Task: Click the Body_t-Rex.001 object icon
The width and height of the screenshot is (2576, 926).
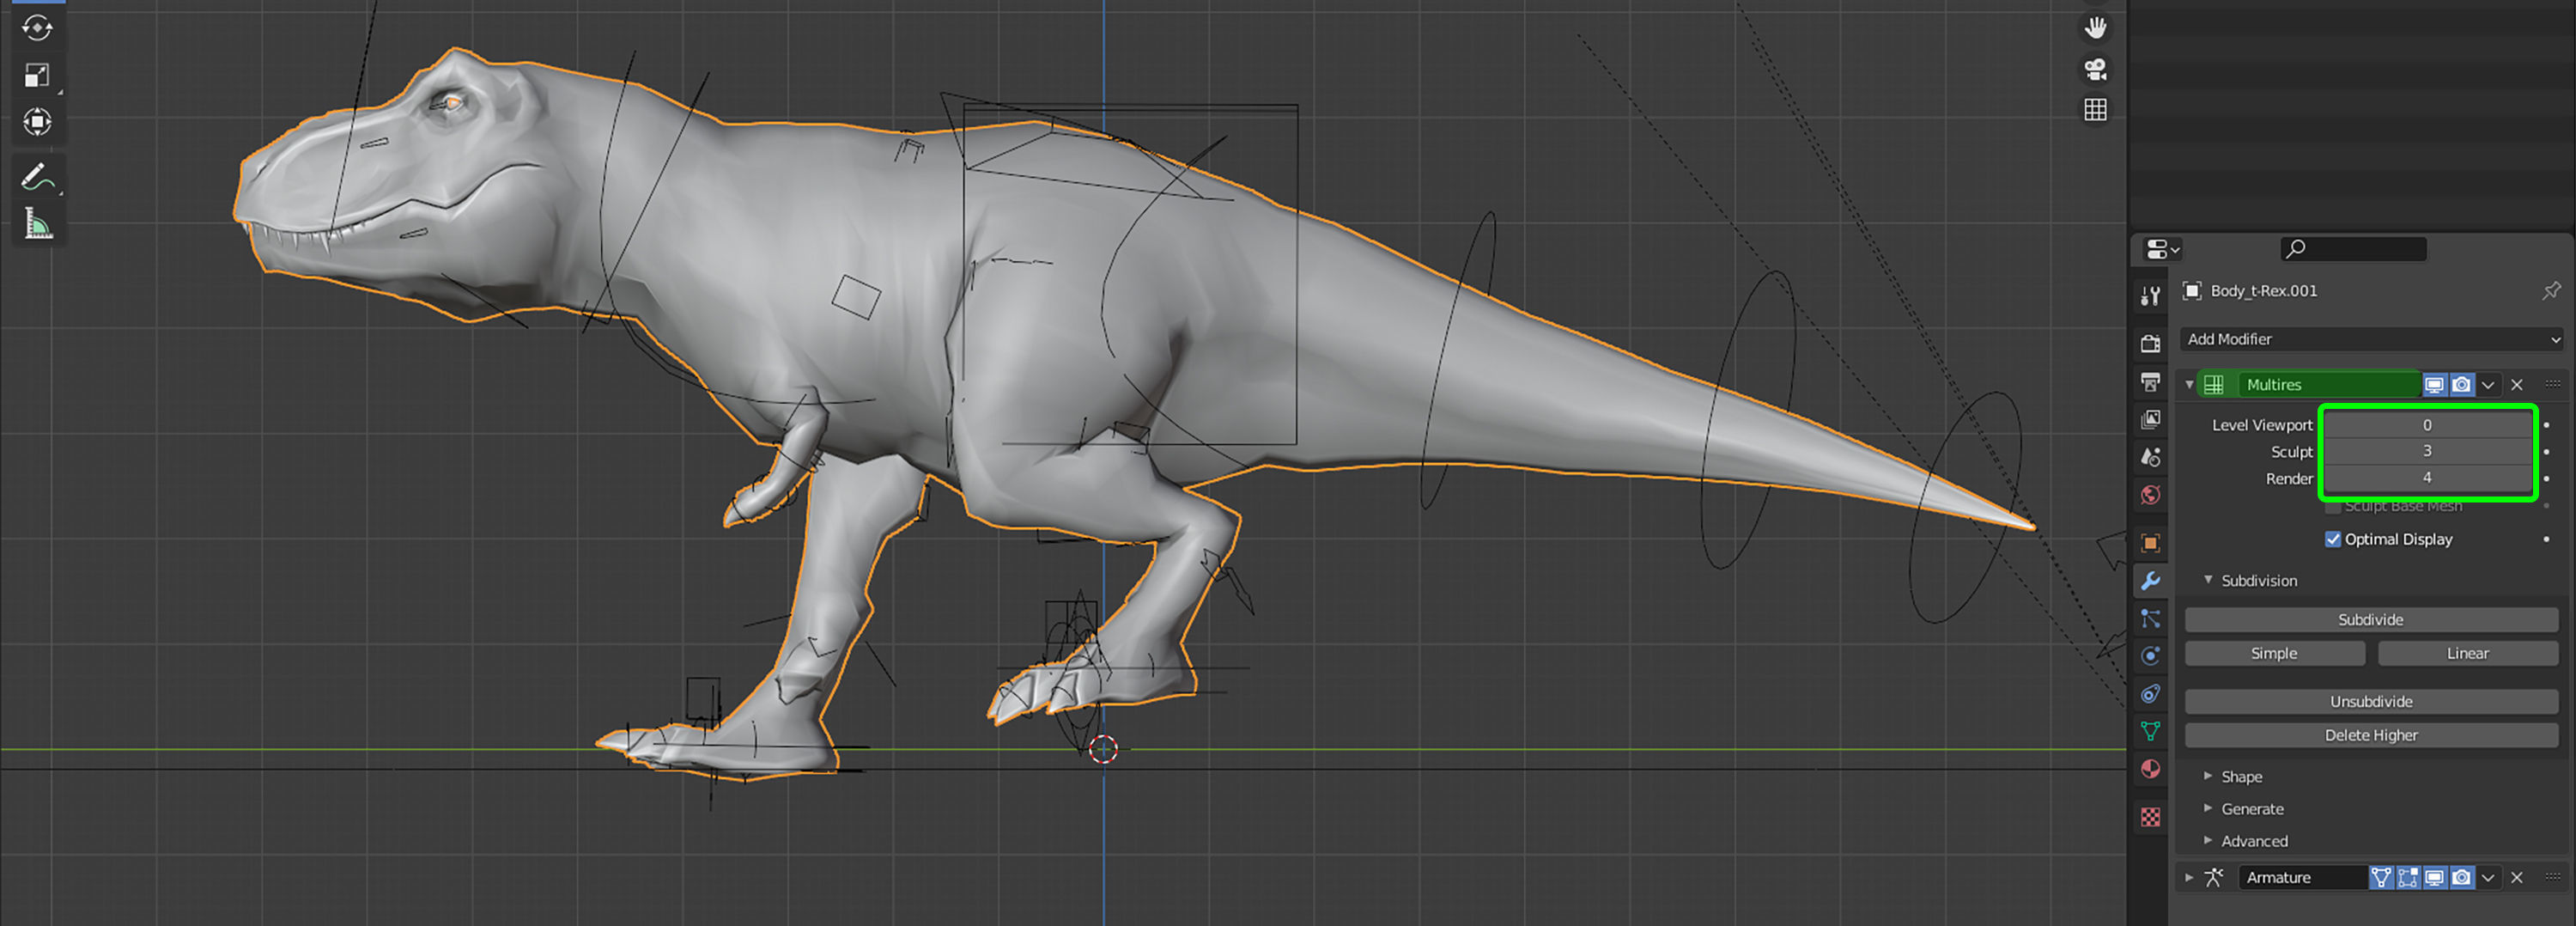Action: pos(2192,291)
